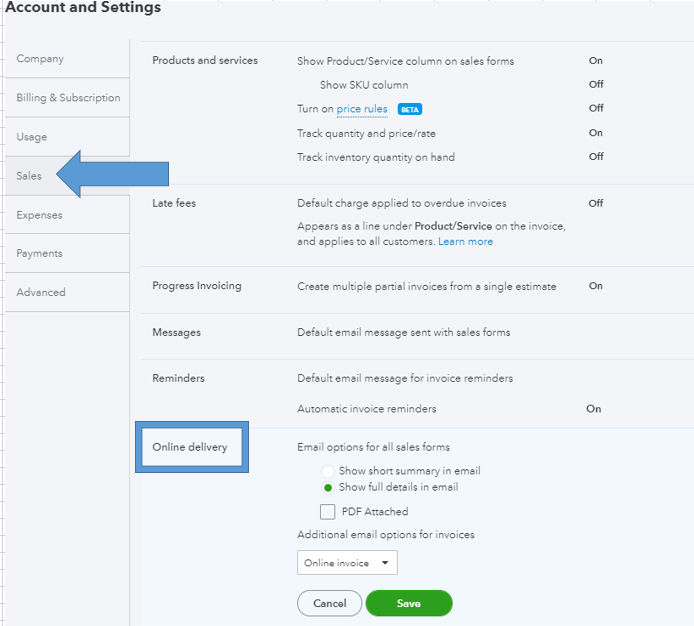Select Show full details in email

(x=328, y=488)
